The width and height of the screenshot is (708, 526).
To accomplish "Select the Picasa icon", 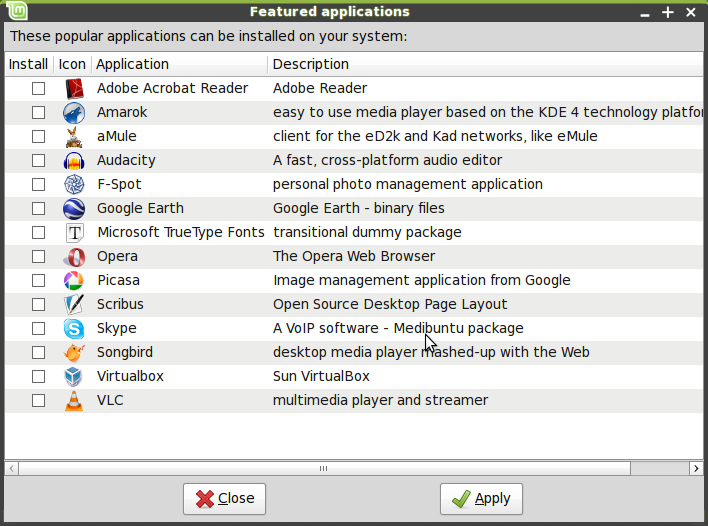I will [x=74, y=281].
